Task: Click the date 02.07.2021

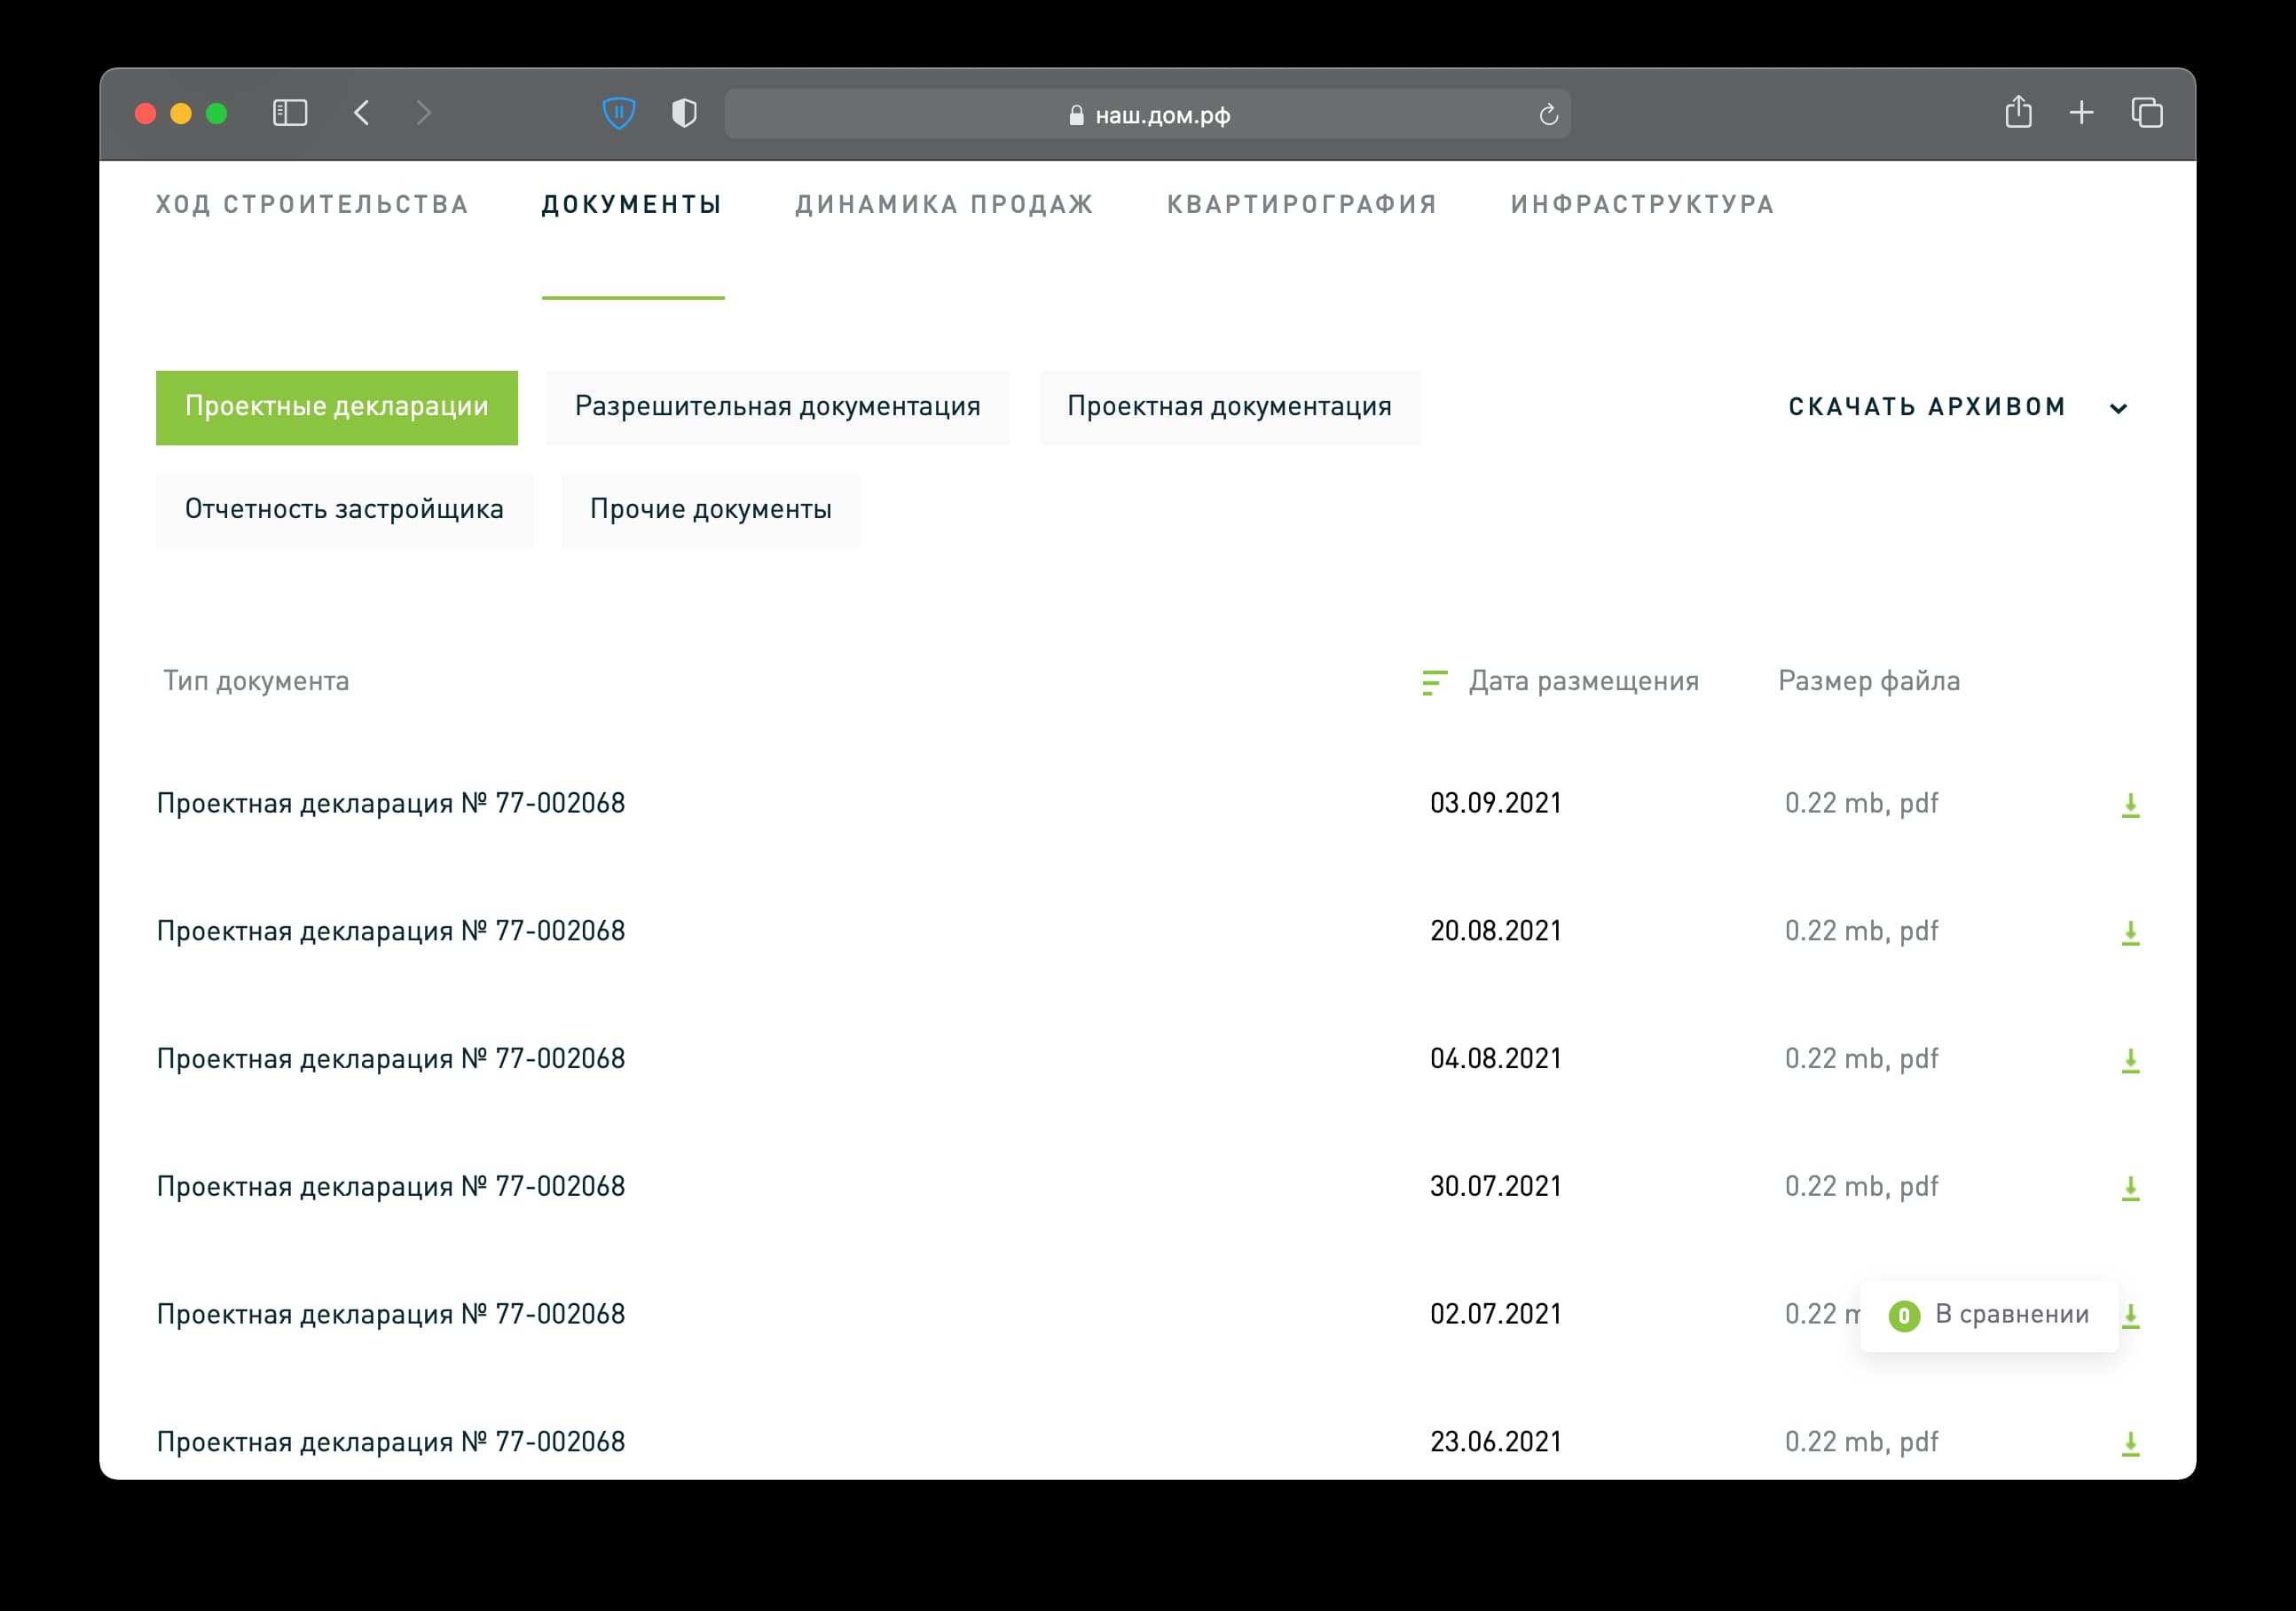Action: 1495,1315
